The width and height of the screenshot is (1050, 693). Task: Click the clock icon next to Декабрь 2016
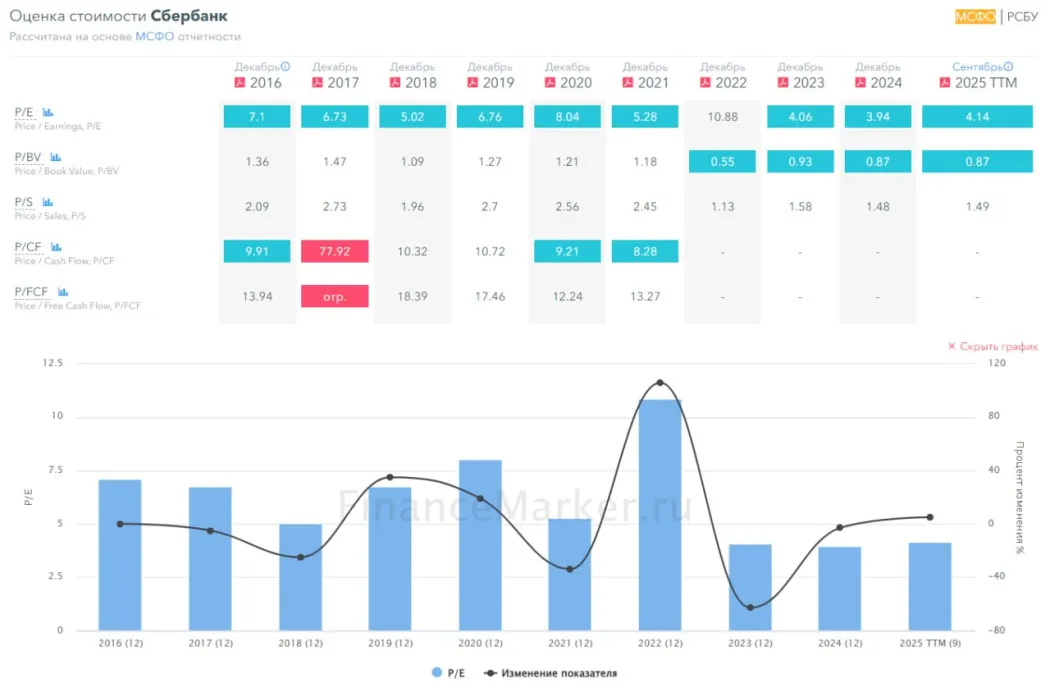286,66
